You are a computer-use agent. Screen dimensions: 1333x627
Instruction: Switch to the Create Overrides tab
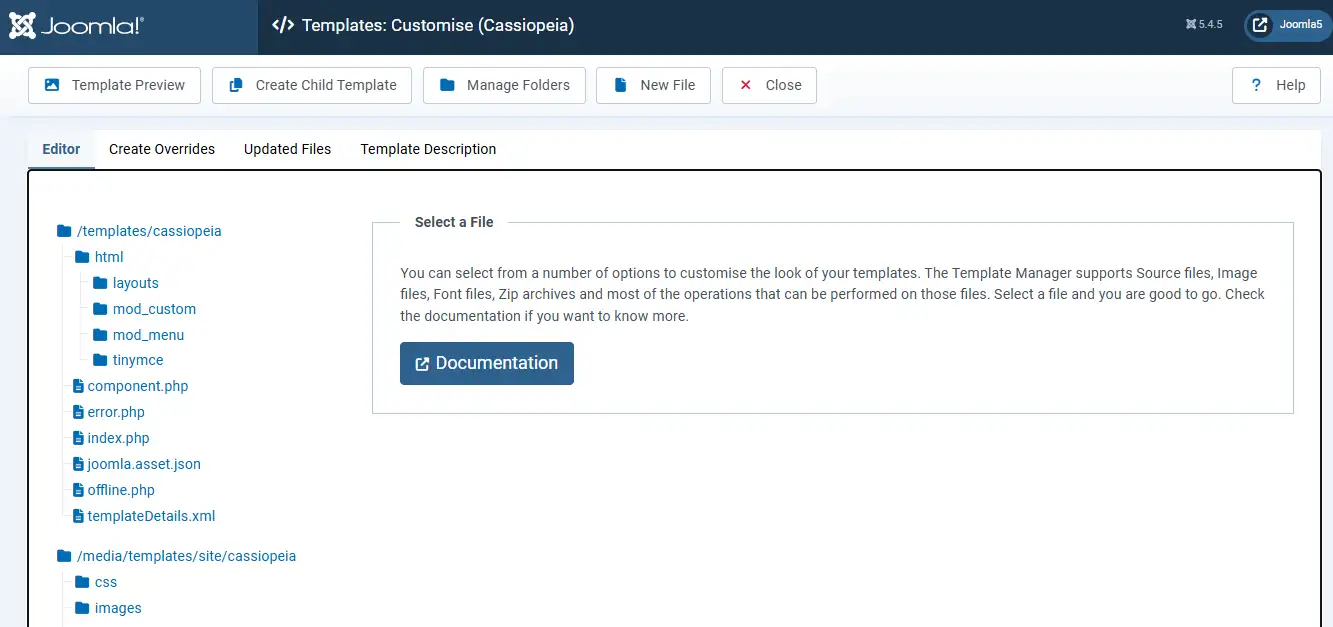click(x=162, y=149)
